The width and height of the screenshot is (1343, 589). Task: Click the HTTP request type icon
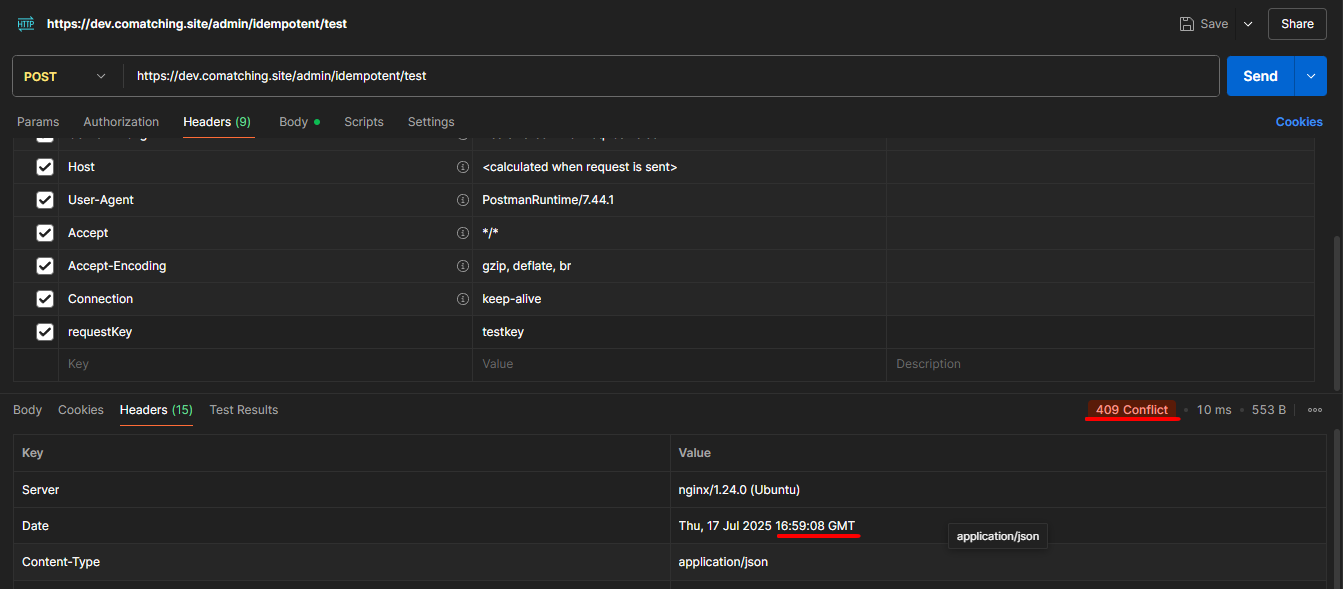tap(25, 23)
